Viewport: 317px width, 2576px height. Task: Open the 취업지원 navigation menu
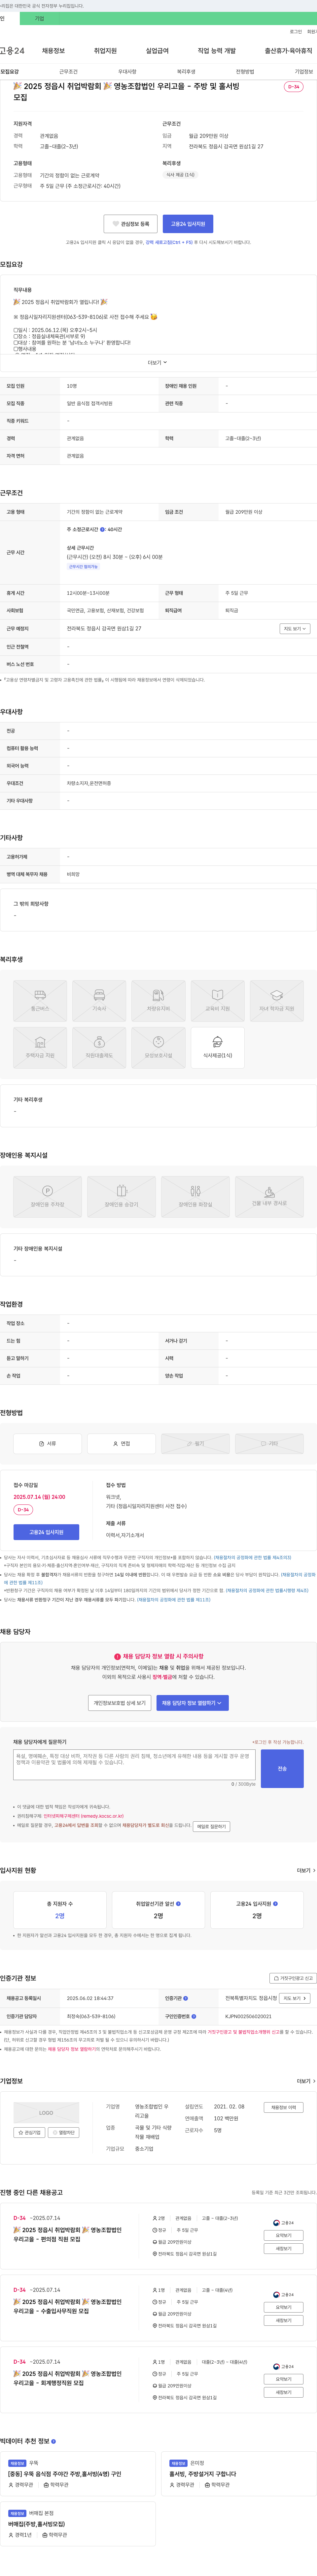point(105,51)
